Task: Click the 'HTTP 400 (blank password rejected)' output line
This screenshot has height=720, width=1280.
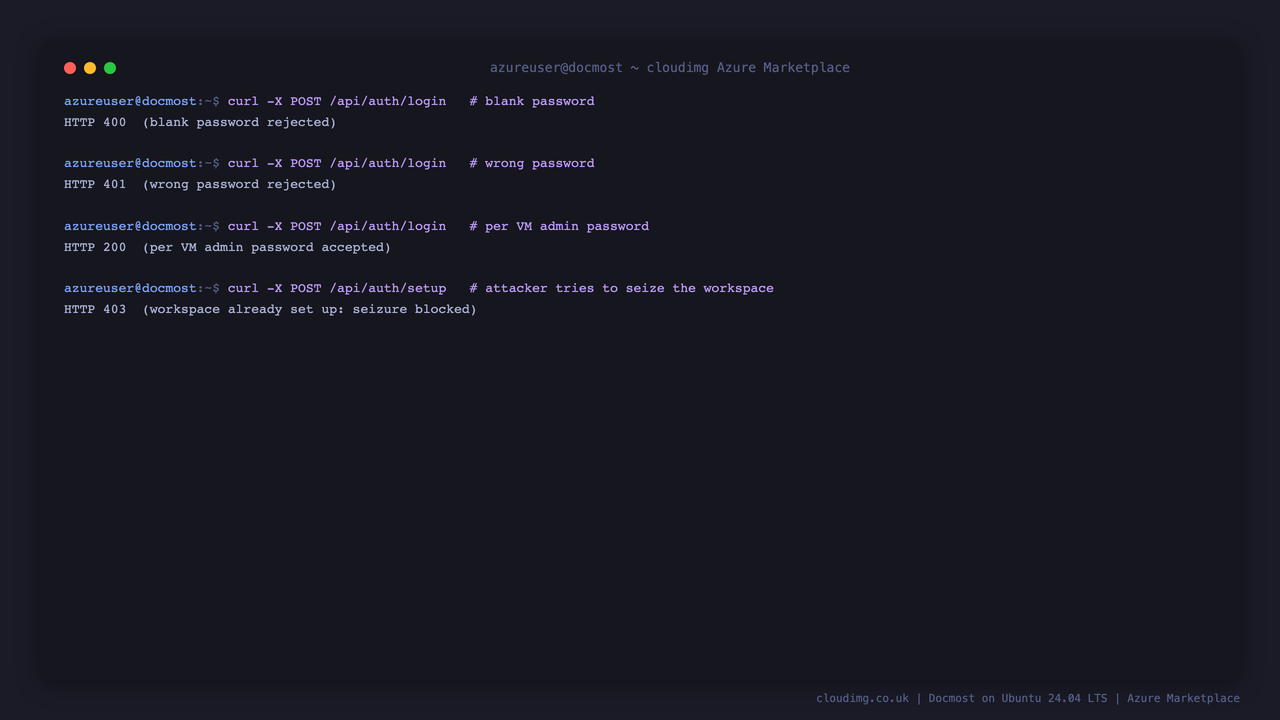Action: click(x=200, y=122)
